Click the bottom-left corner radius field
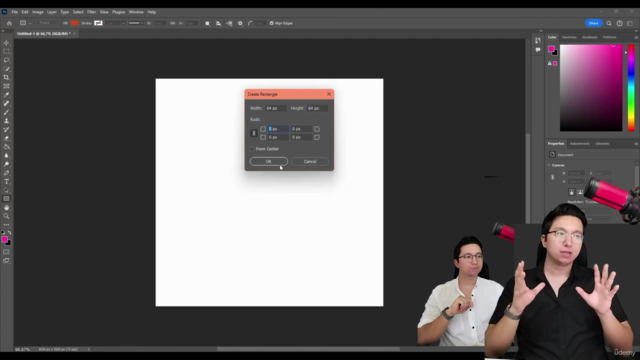The height and width of the screenshot is (360, 640). tap(278, 138)
